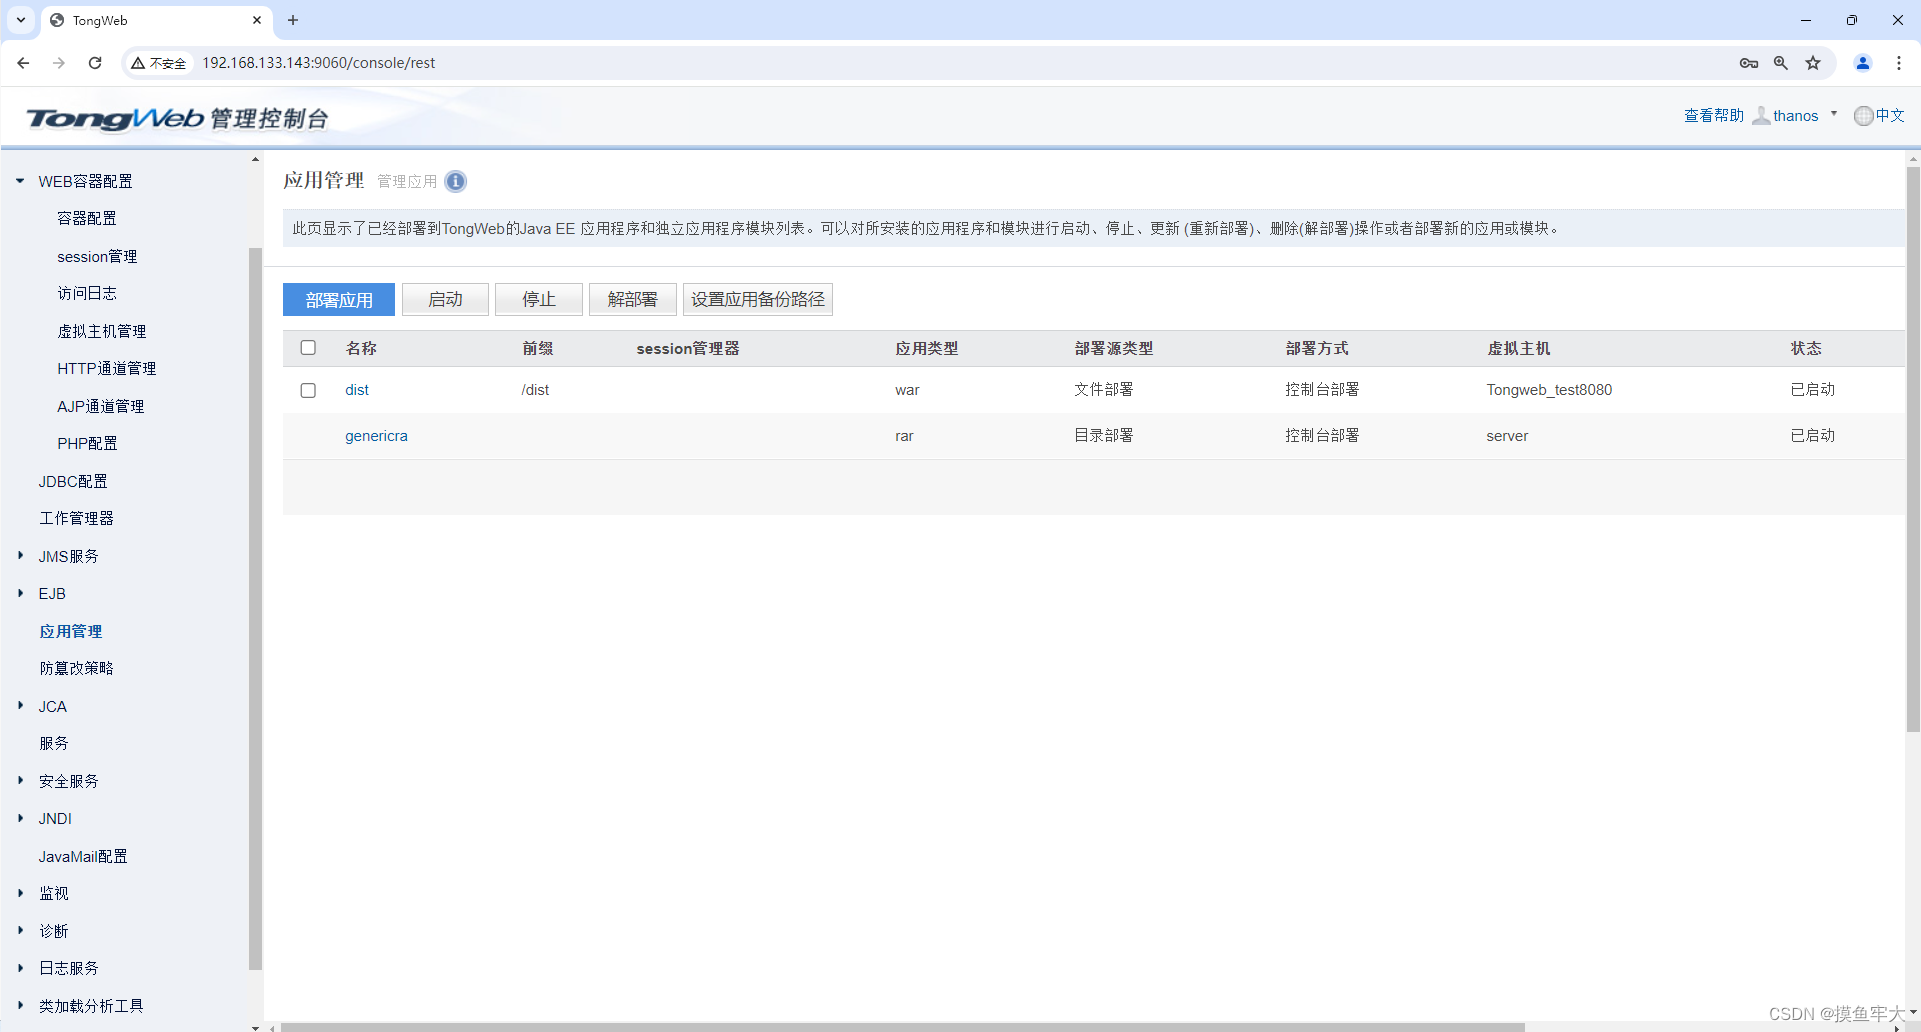The width and height of the screenshot is (1921, 1032).
Task: Open 容器配置 in the sidebar
Action: [87, 218]
